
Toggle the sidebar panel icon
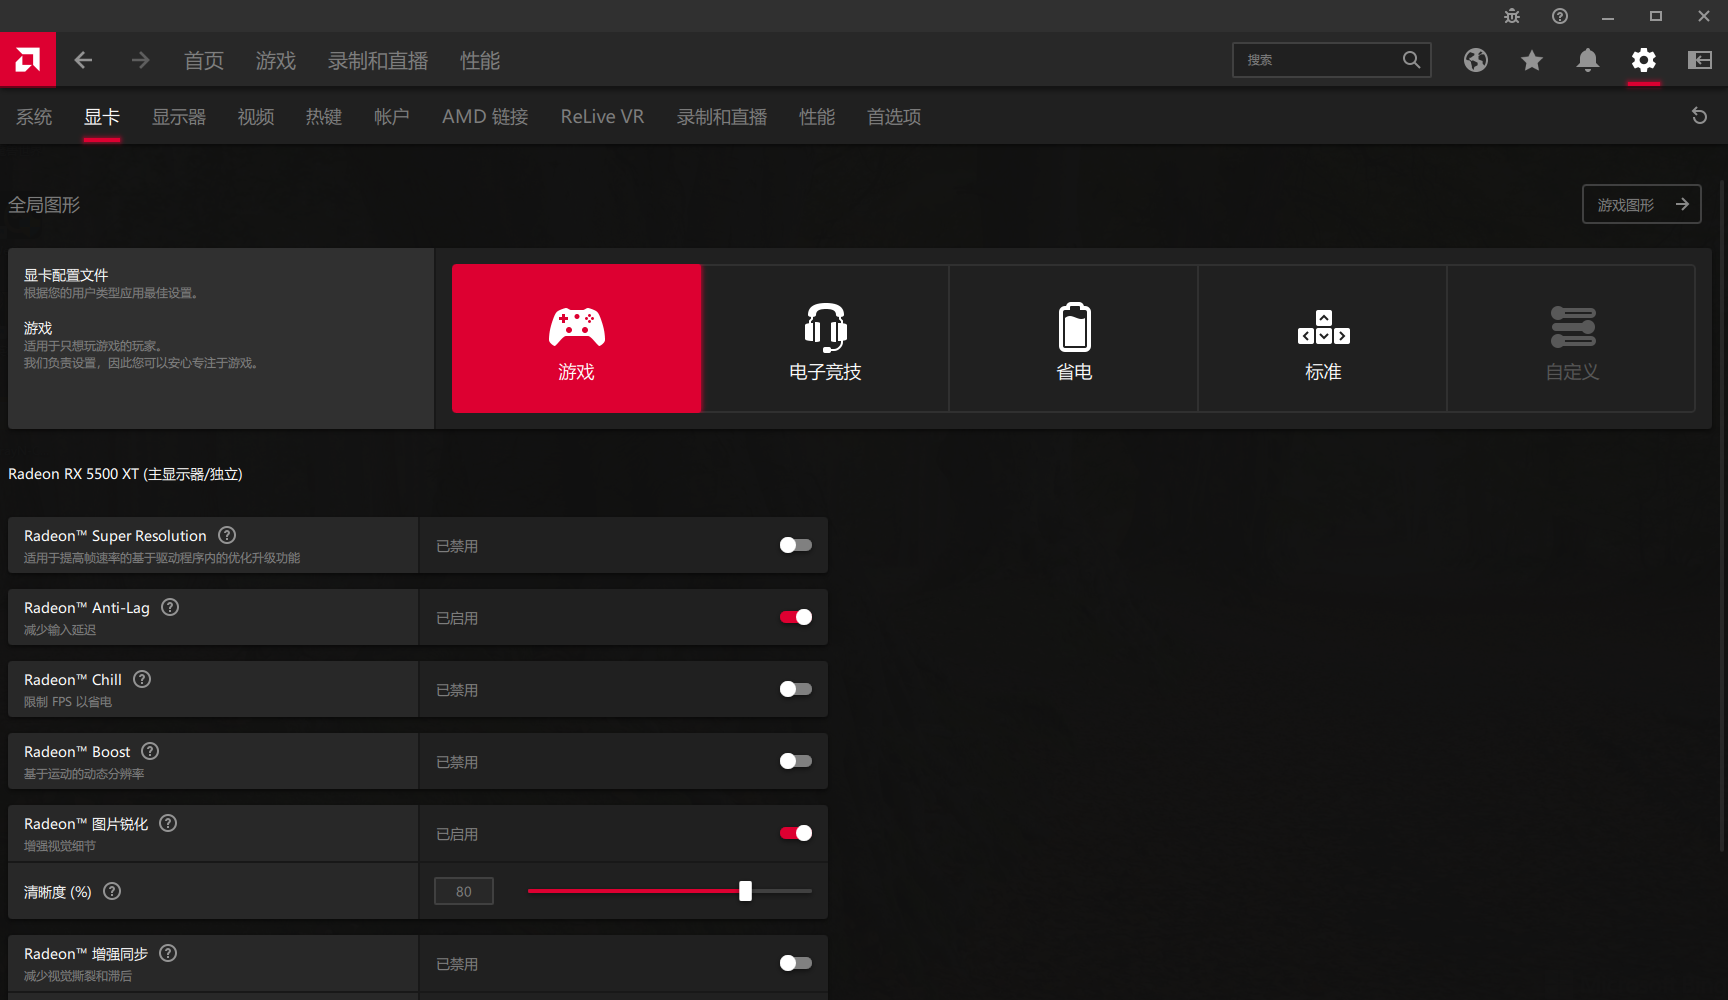pos(1700,60)
